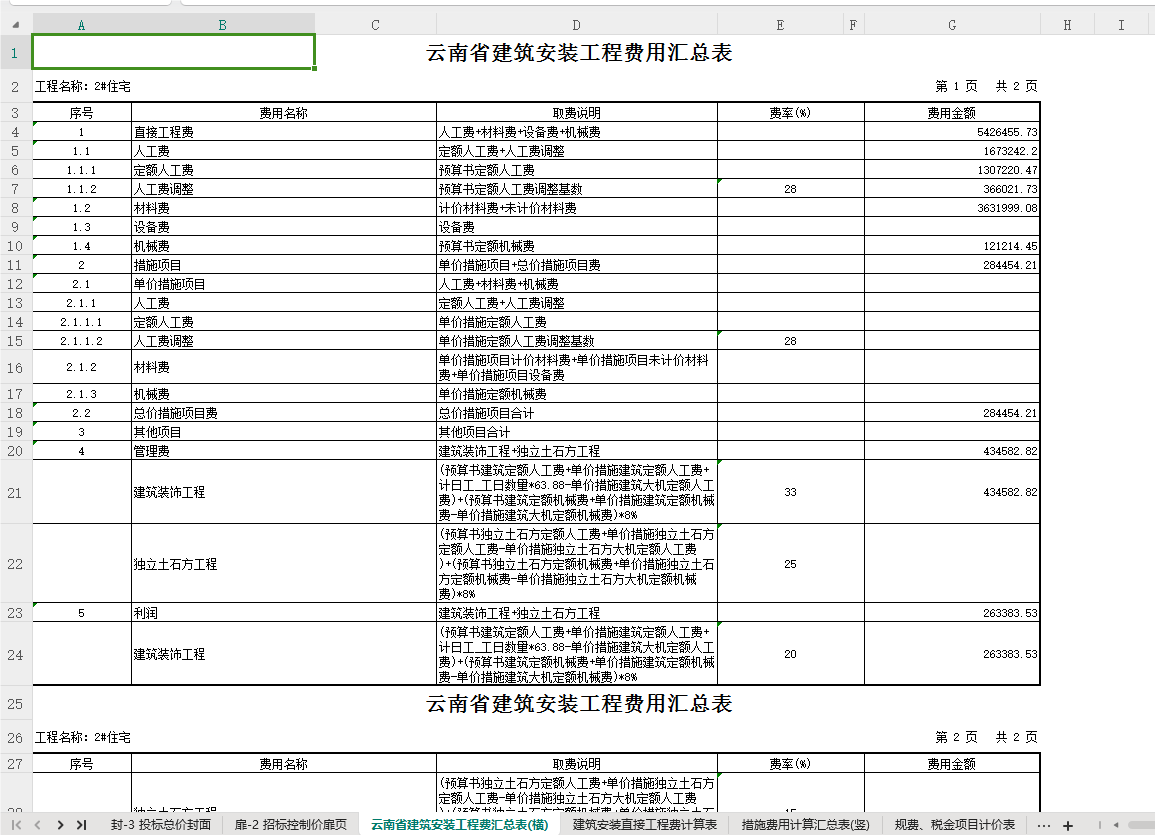The image size is (1155, 835).
Task: Select the cell with value 1307220.47
Action: tap(952, 170)
